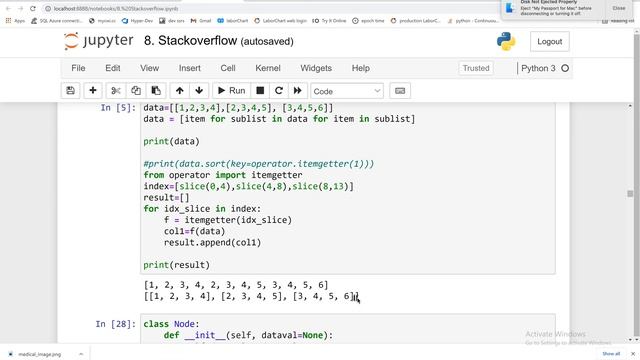Rename notebook title 8. Stackoverflow
Image resolution: width=640 pixels, height=360 pixels.
(x=190, y=41)
